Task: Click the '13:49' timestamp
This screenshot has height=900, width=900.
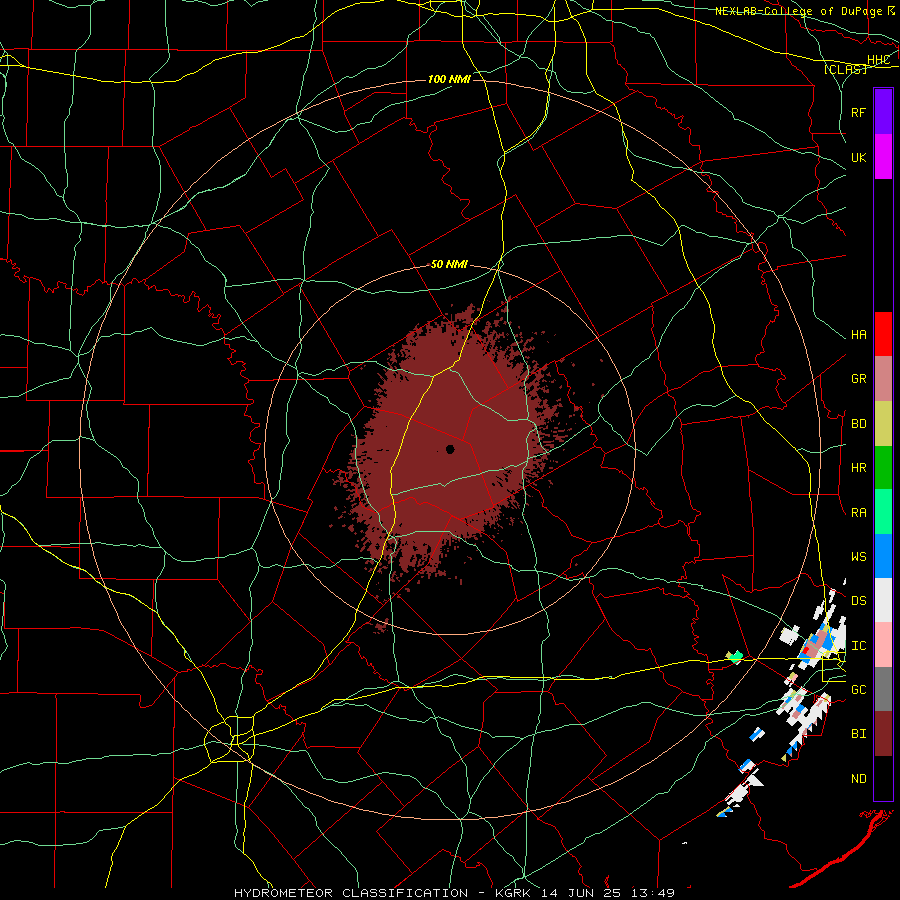Action: tap(654, 893)
